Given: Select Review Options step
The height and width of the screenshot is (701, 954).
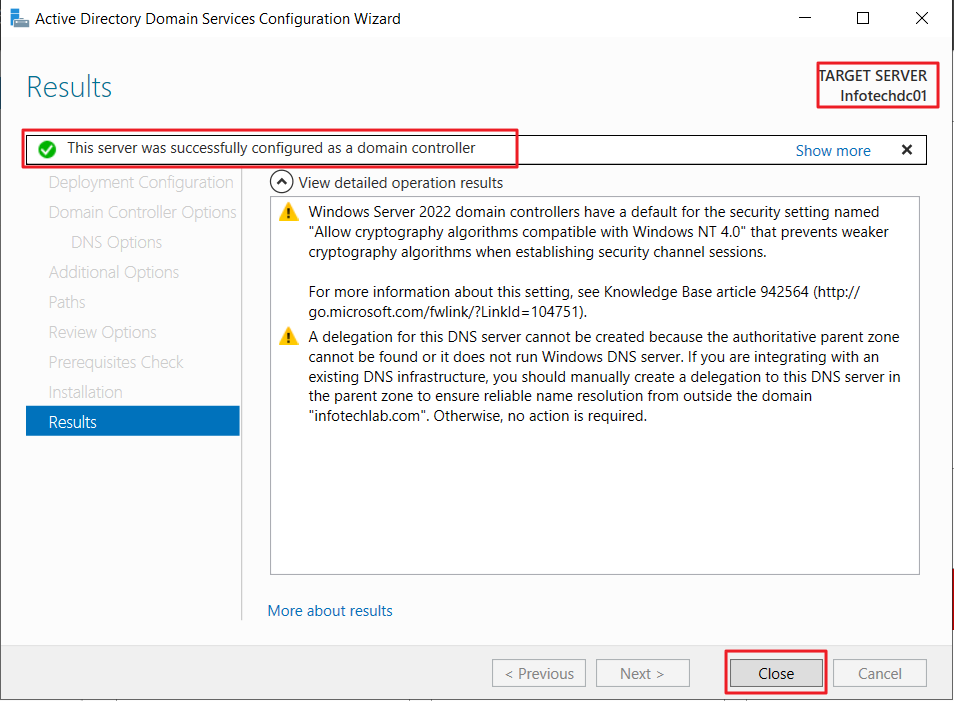Looking at the screenshot, I should pyautogui.click(x=102, y=332).
